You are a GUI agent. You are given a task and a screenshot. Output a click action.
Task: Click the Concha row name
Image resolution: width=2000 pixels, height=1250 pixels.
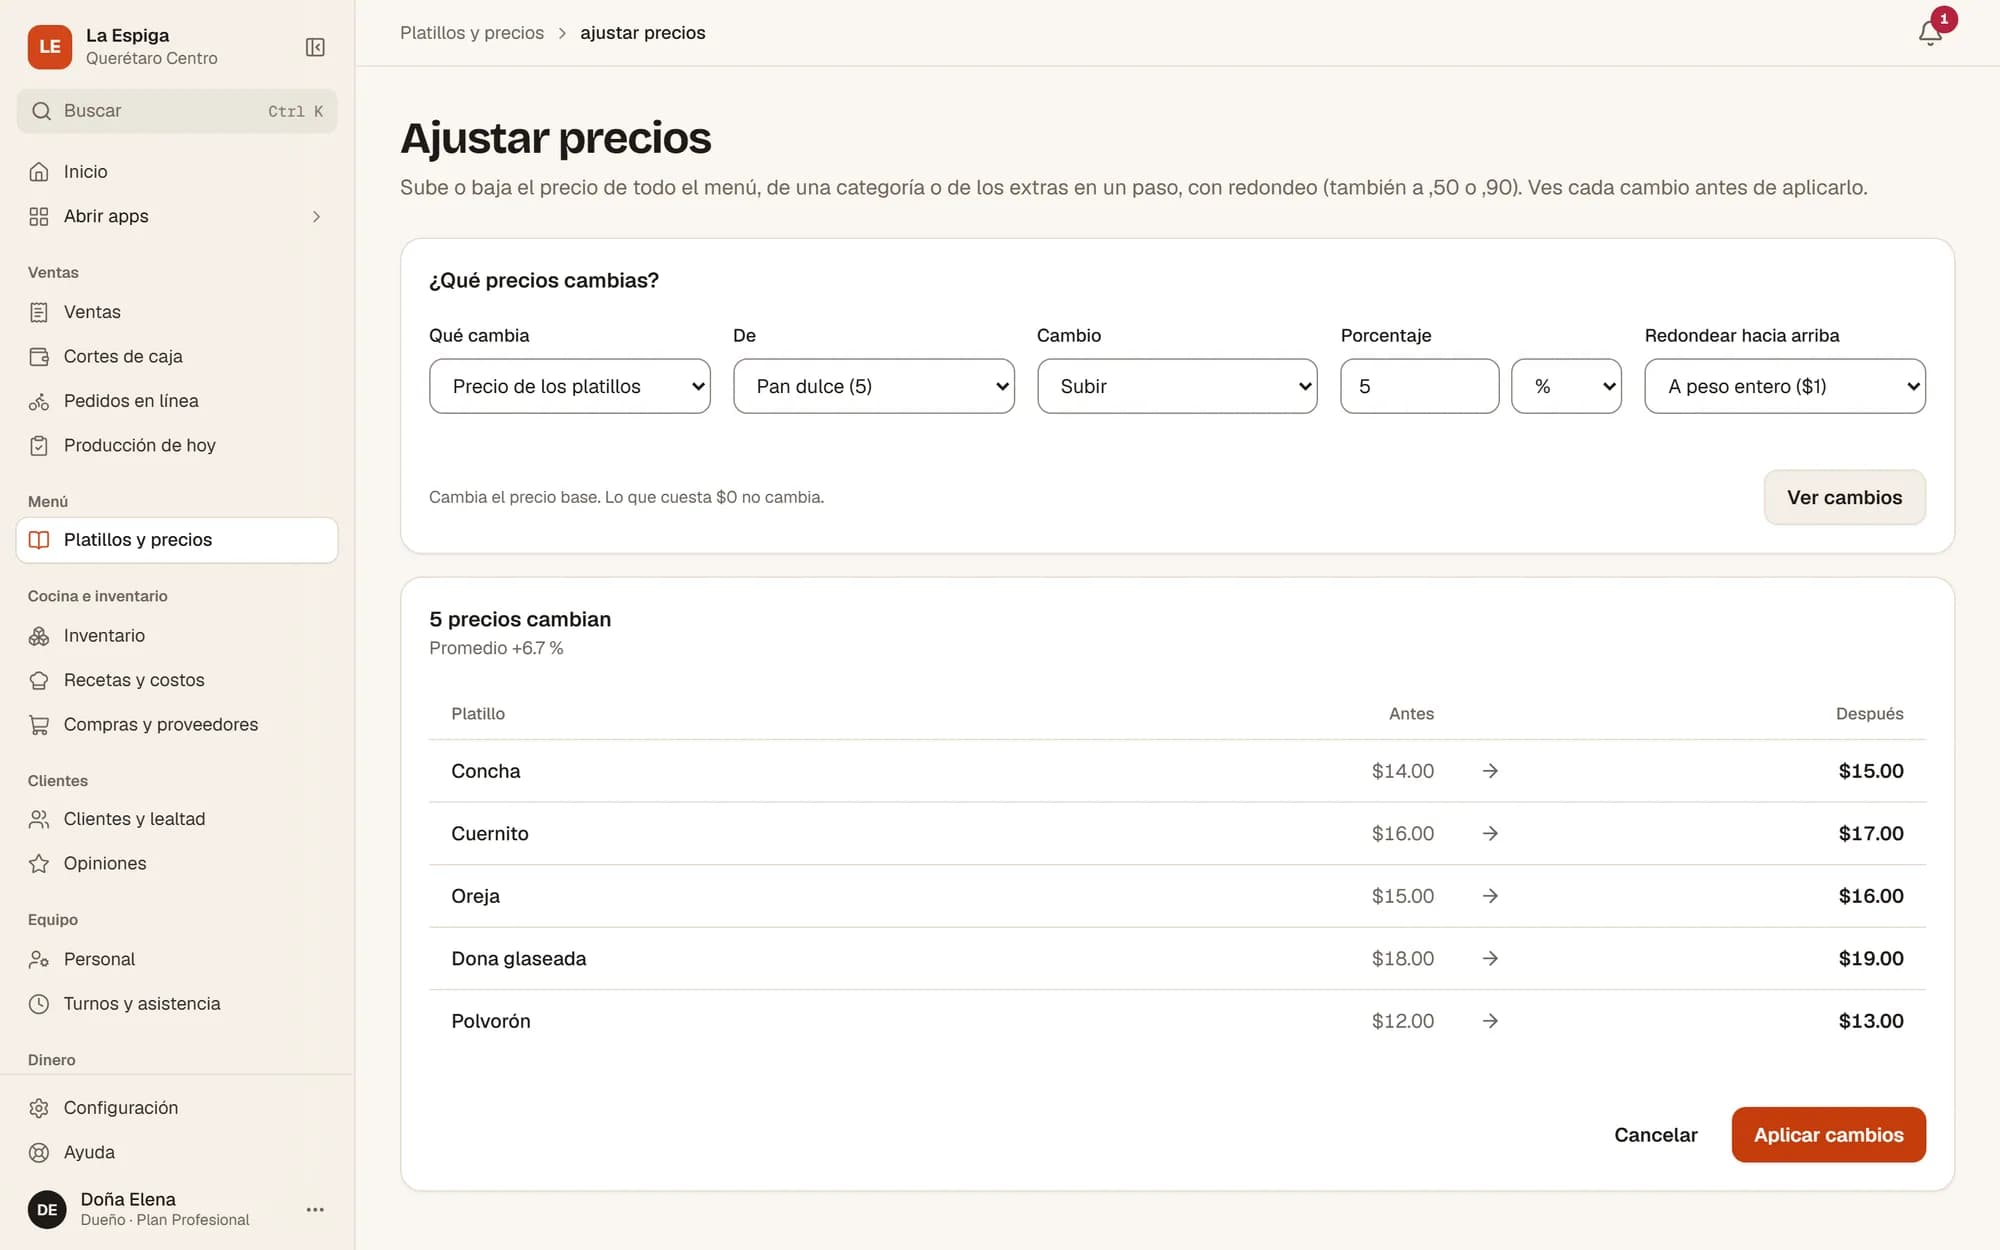[x=486, y=771]
